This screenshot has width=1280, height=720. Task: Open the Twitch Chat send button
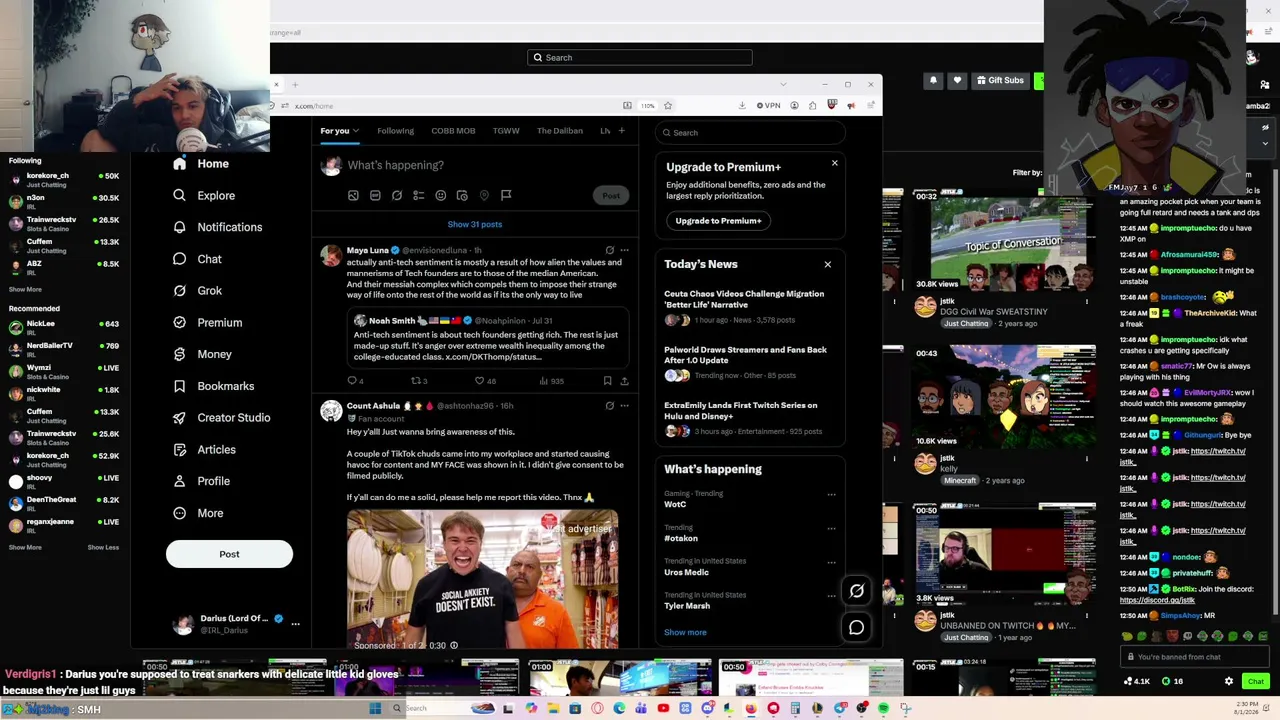[x=1256, y=681]
